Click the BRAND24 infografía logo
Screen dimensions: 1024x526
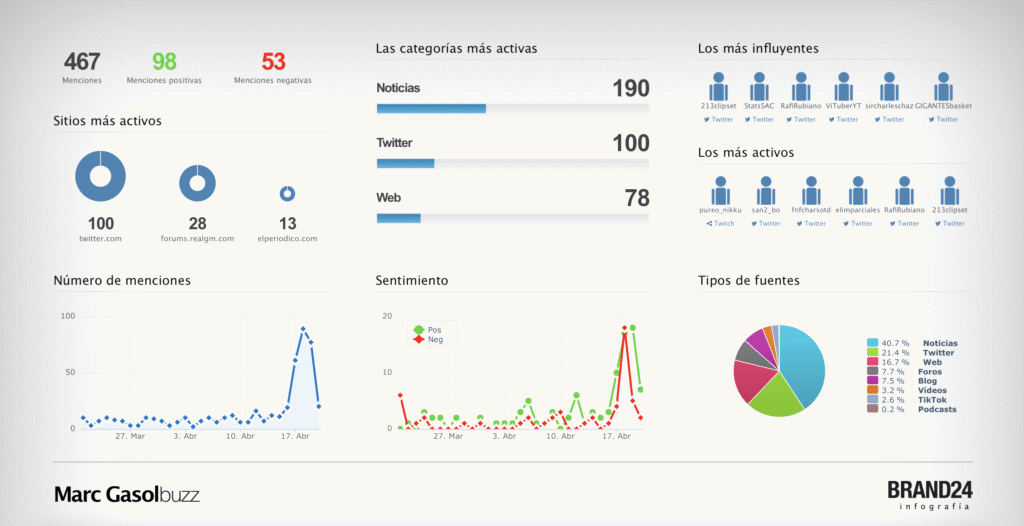coord(929,494)
